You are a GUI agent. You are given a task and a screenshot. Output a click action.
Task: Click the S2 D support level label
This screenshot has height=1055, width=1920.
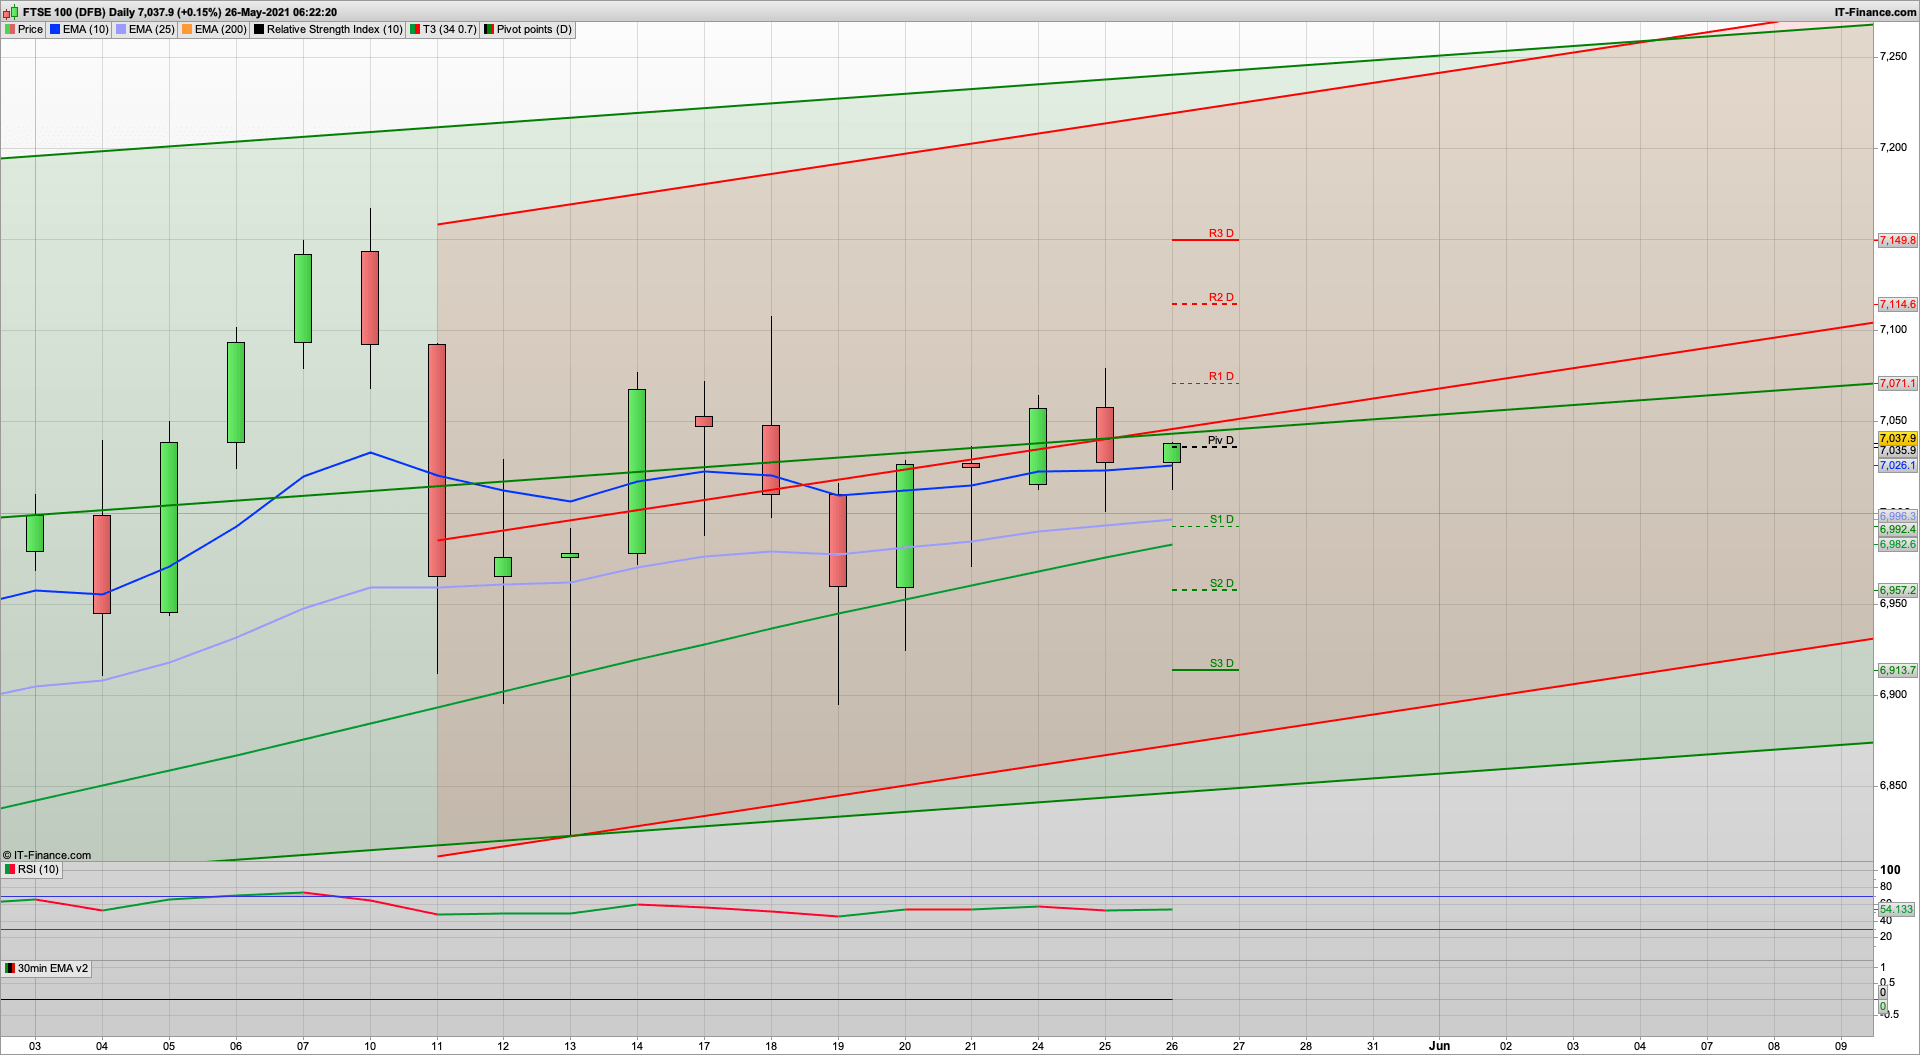[1221, 583]
